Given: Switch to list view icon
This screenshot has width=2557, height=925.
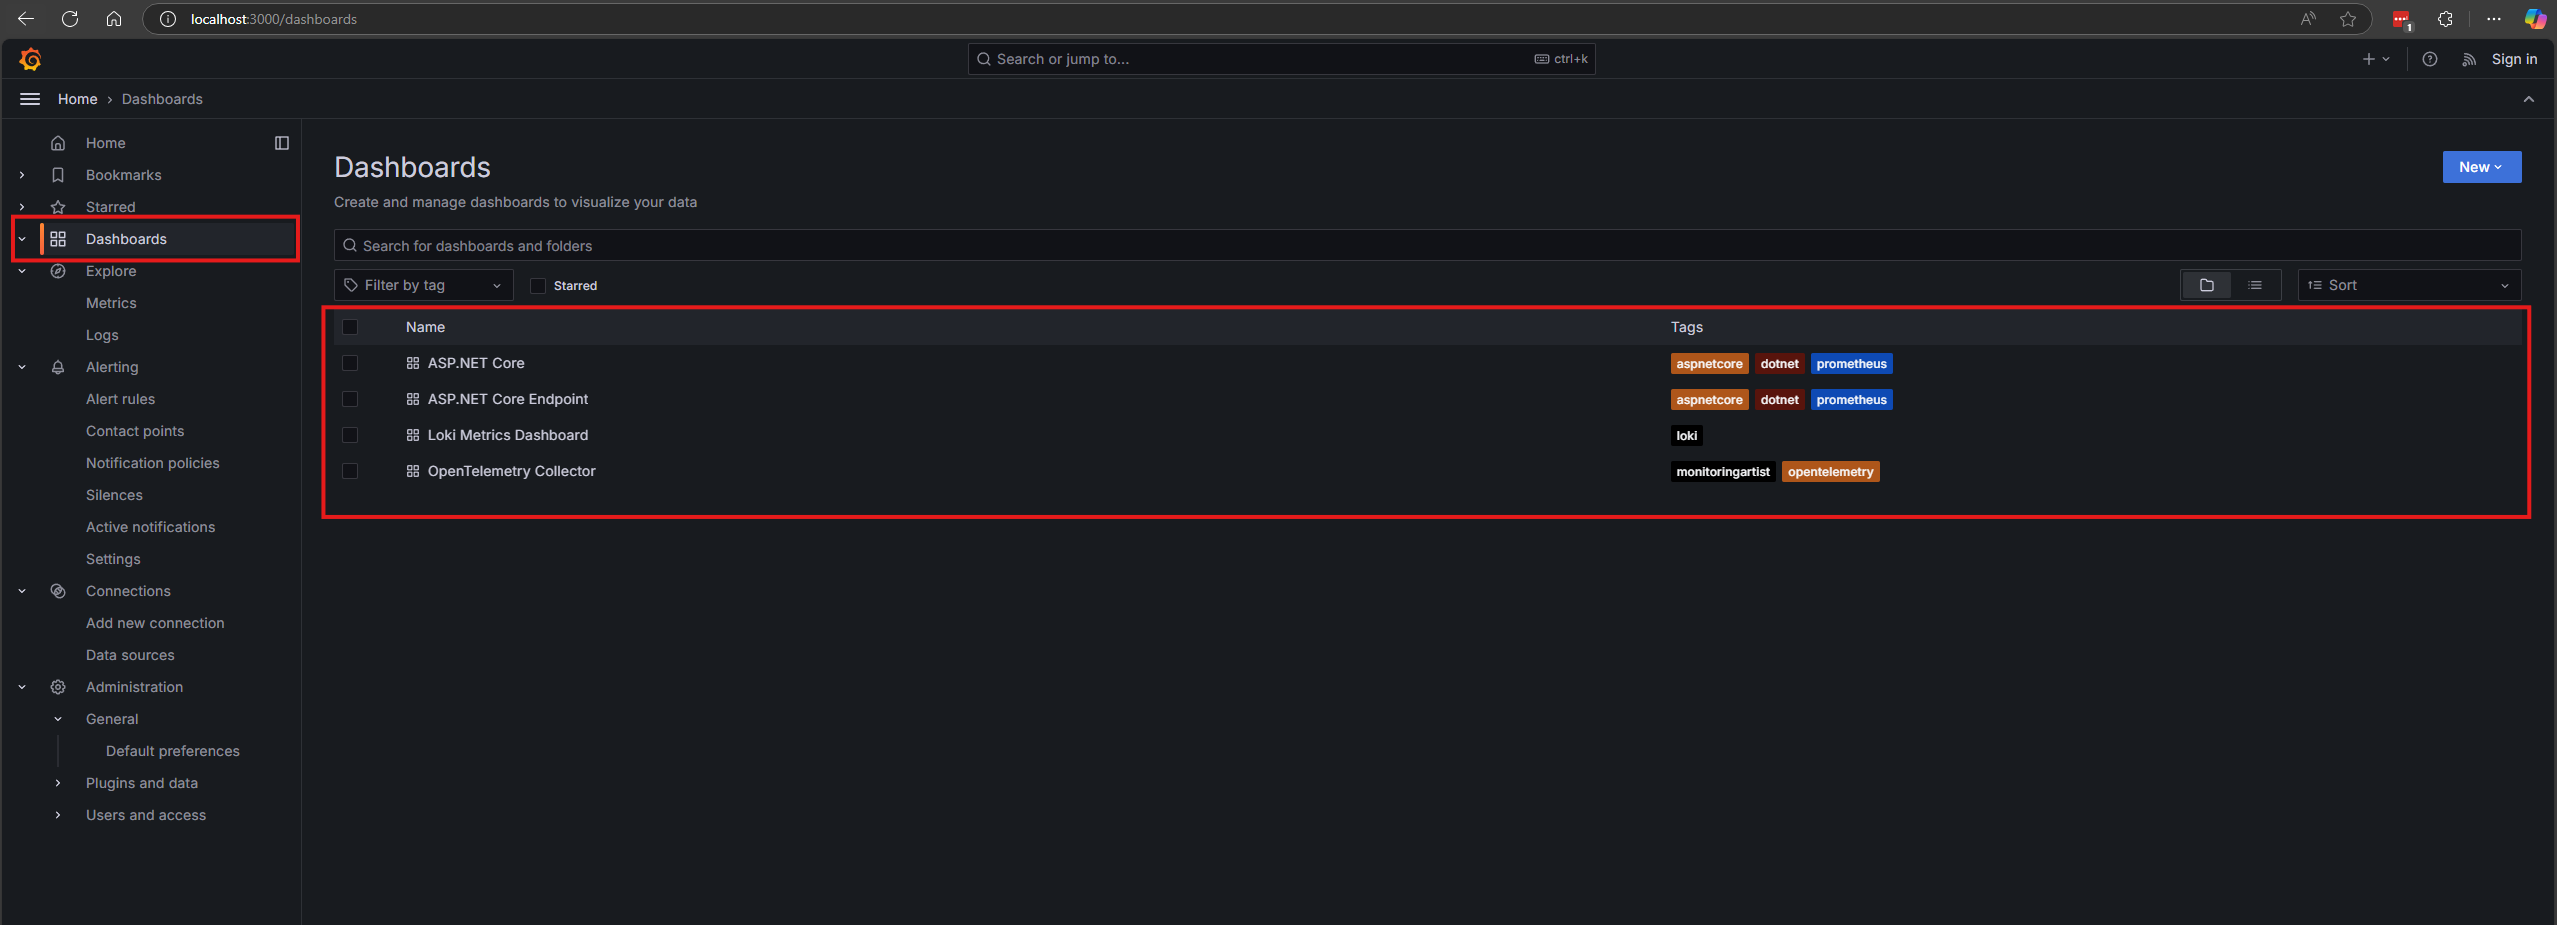Looking at the screenshot, I should [x=2255, y=285].
